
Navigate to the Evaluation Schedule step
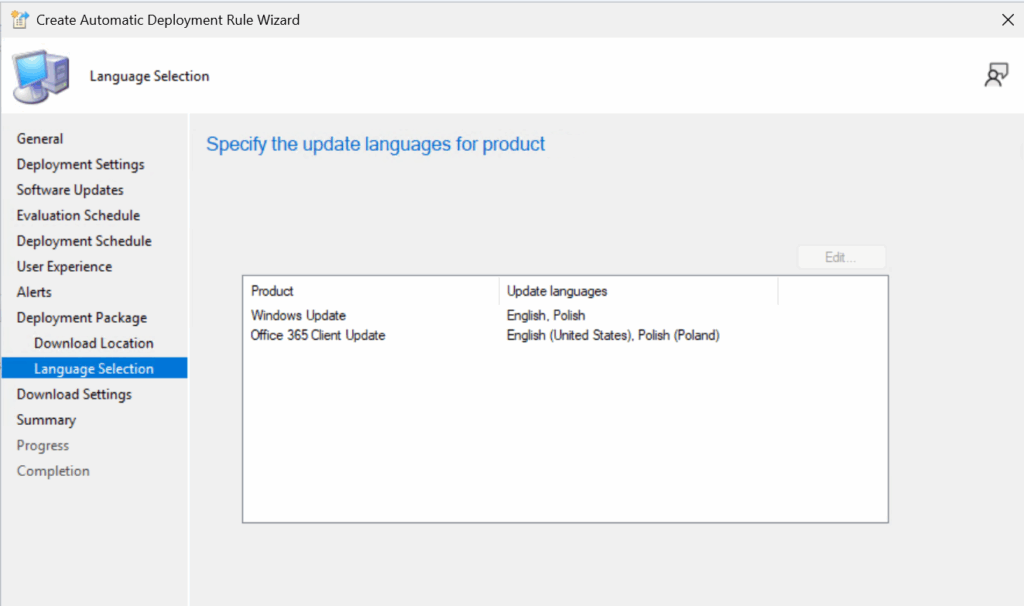click(x=78, y=215)
